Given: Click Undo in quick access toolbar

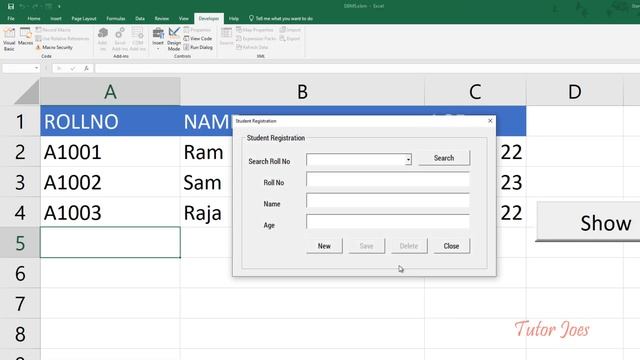Looking at the screenshot, I should [22, 6].
